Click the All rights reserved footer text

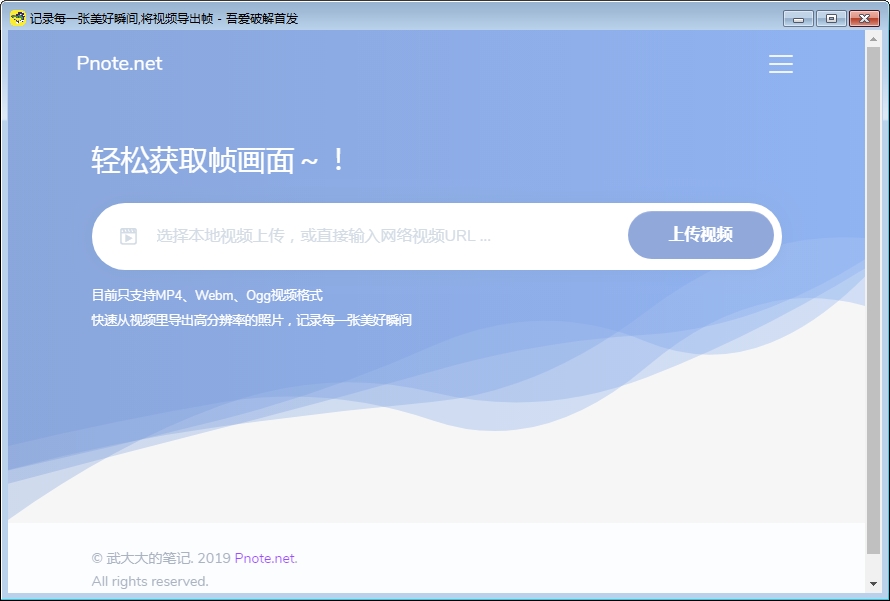click(x=150, y=581)
